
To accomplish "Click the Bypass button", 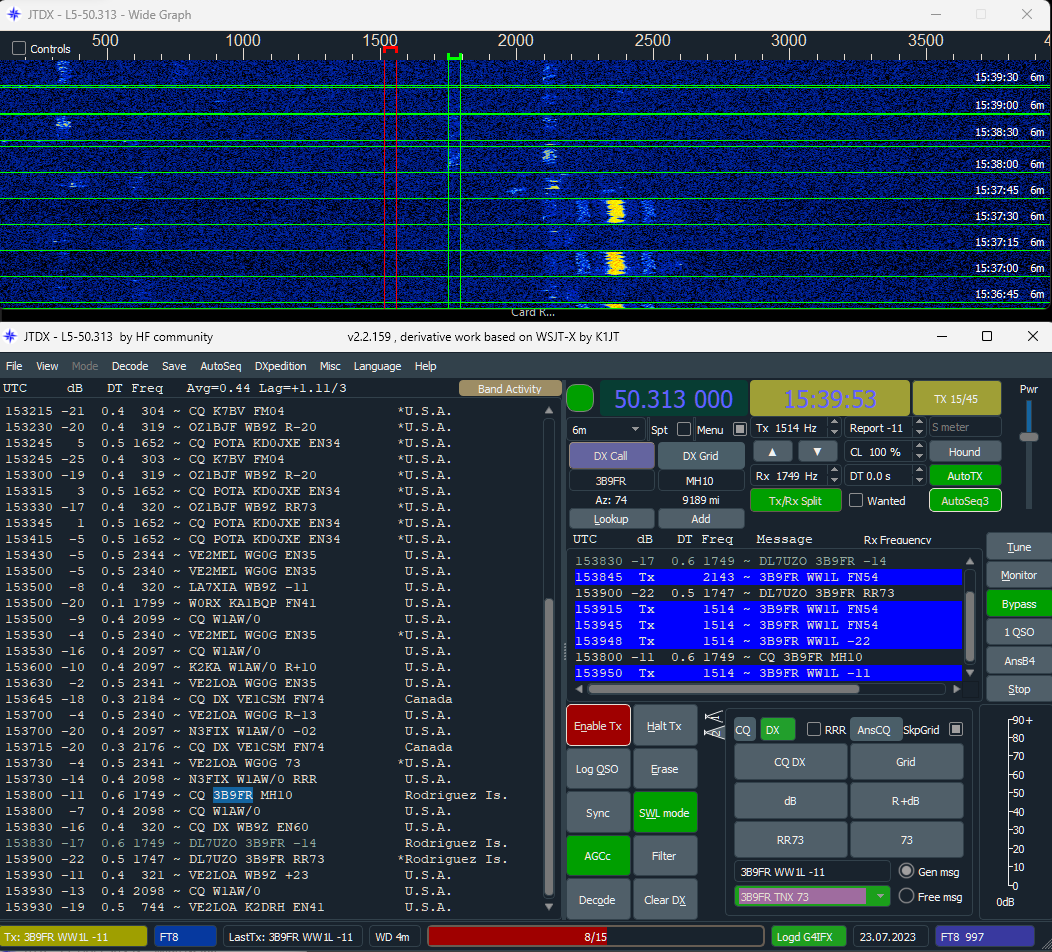I will point(1018,604).
